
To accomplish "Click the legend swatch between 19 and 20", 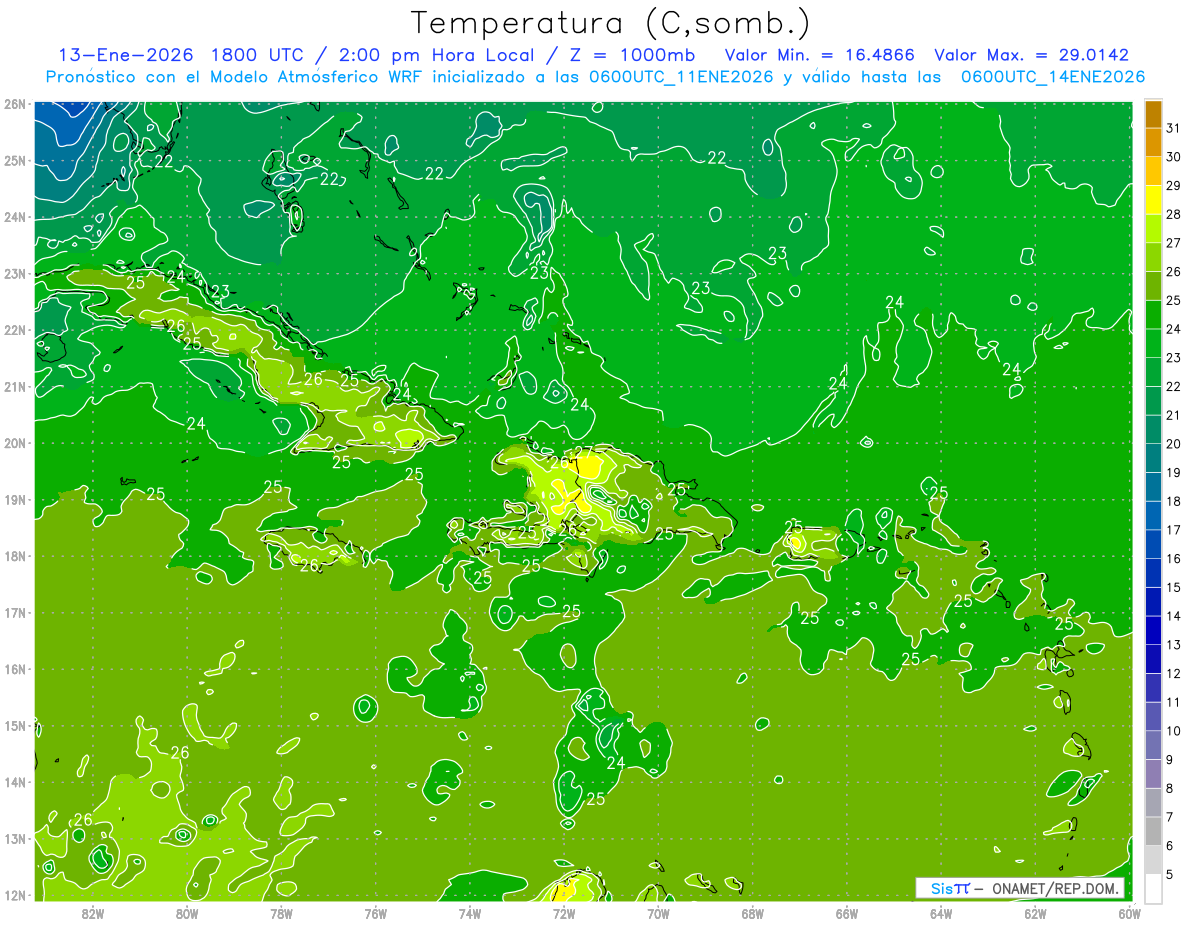I will click(1153, 458).
